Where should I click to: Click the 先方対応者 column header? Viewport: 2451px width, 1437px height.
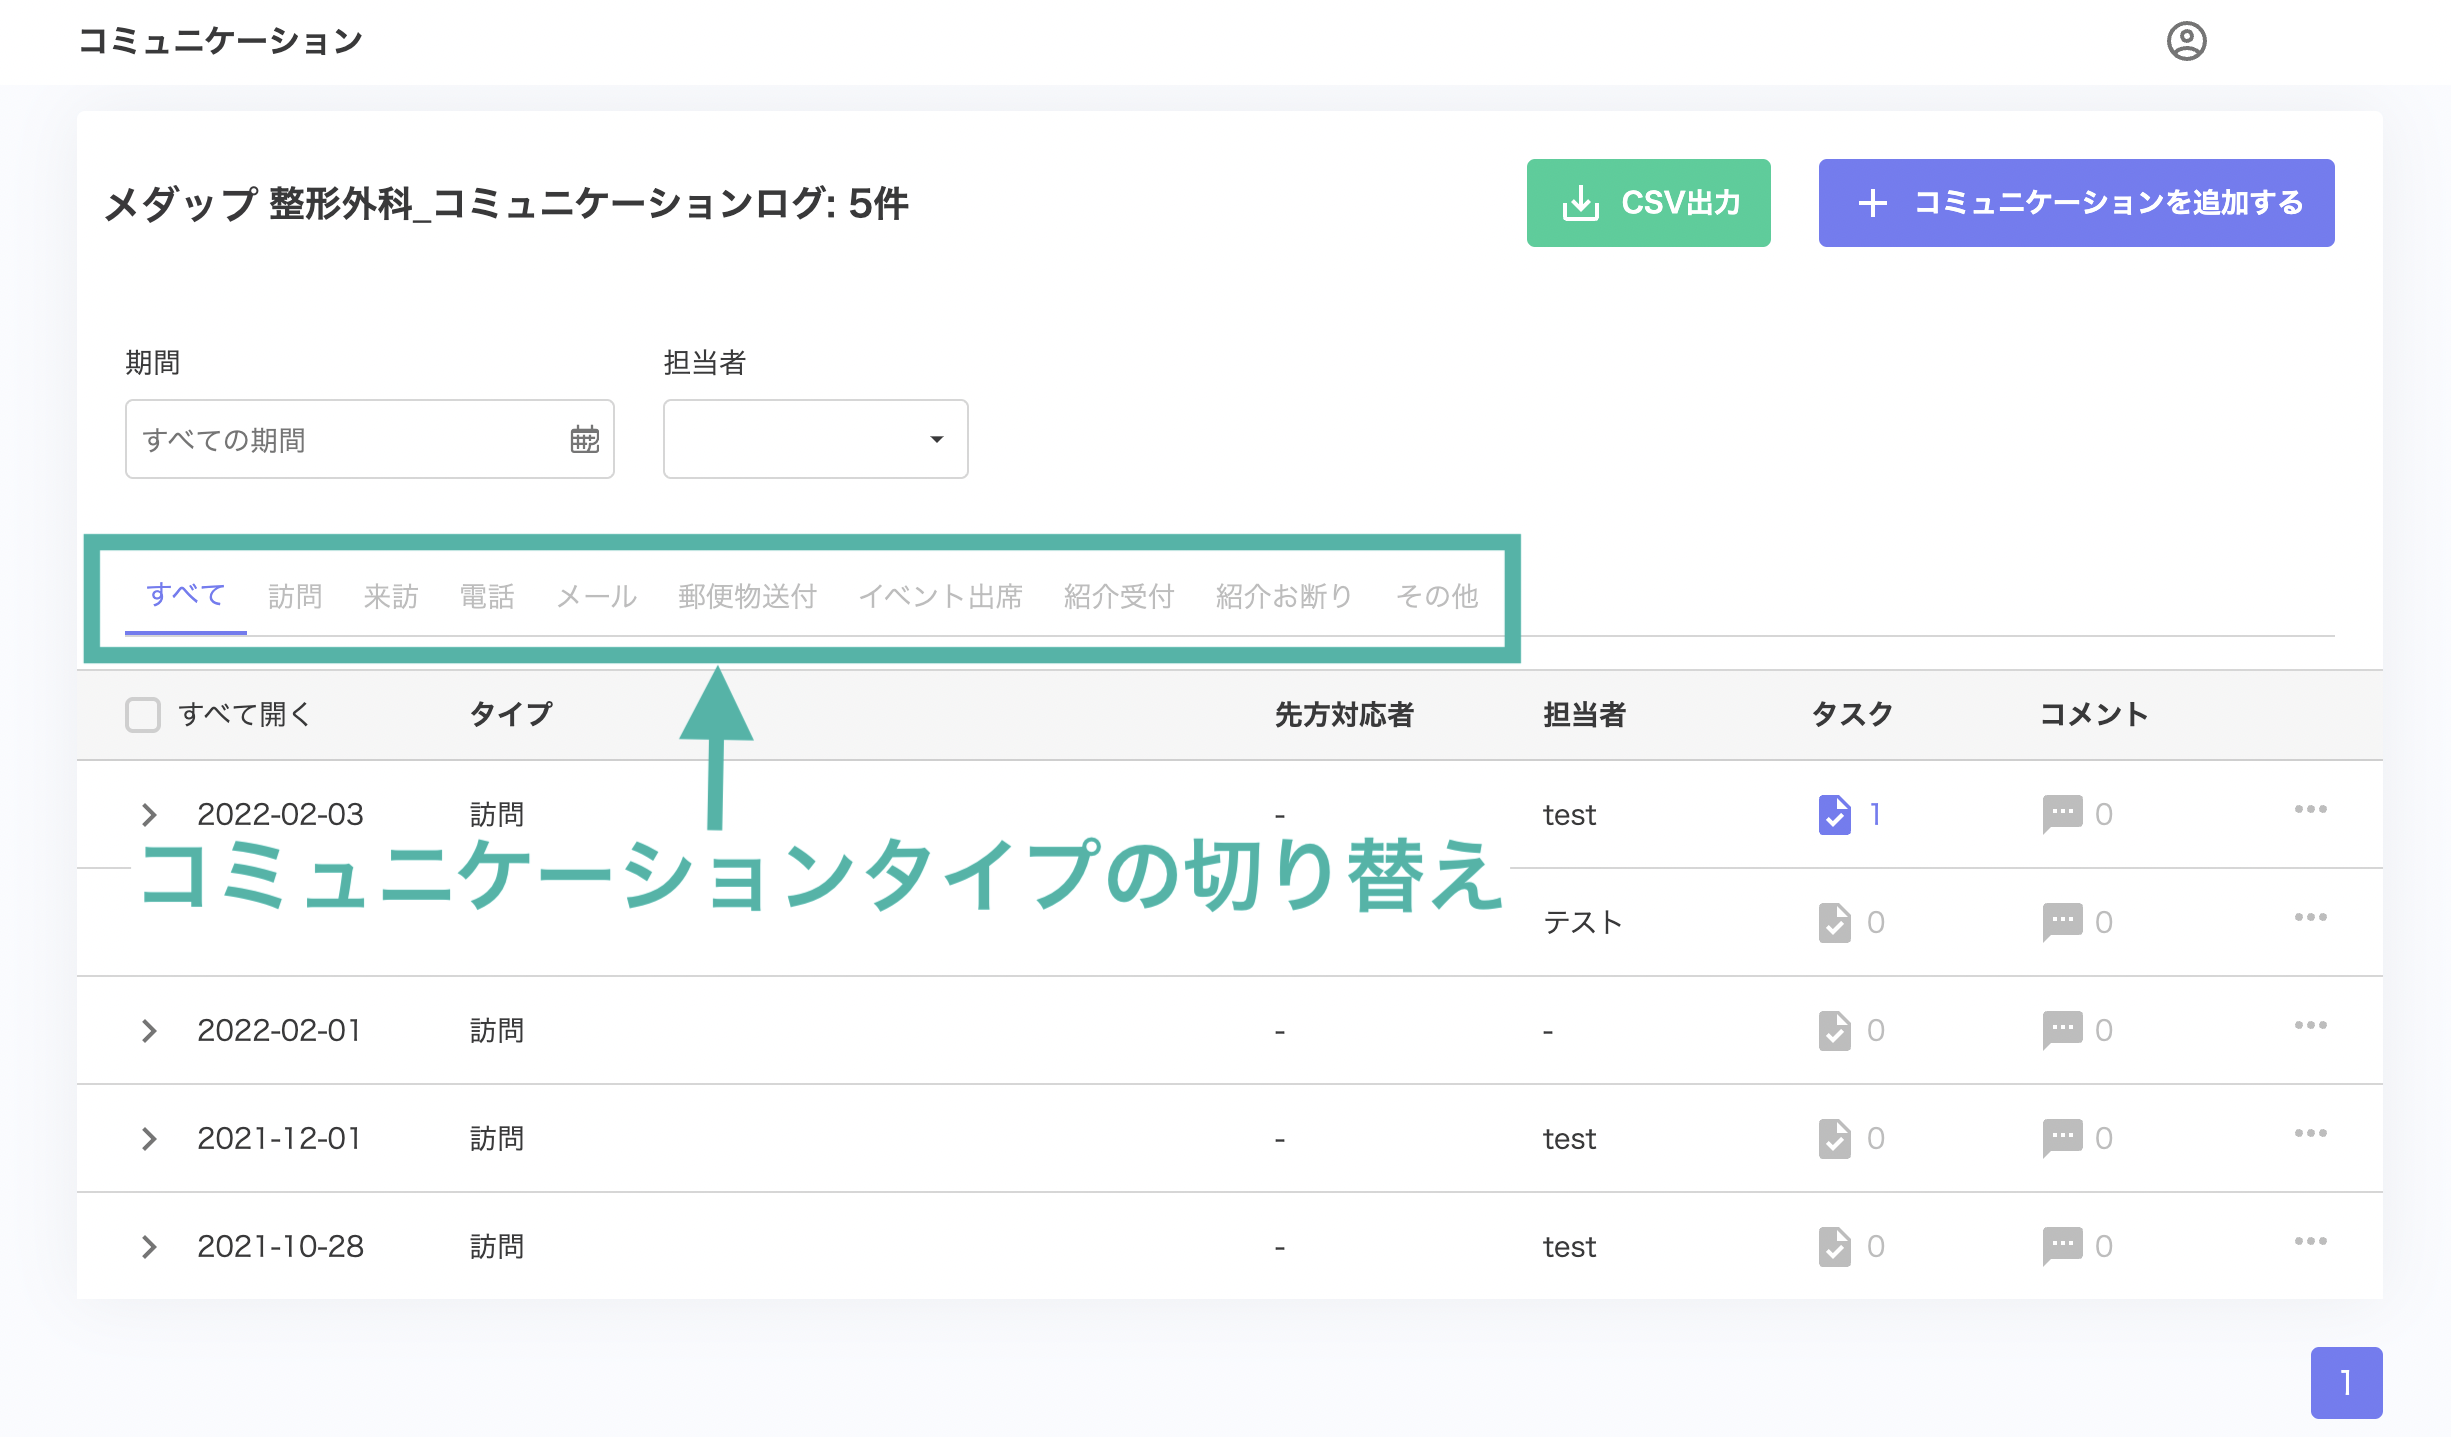point(1344,714)
